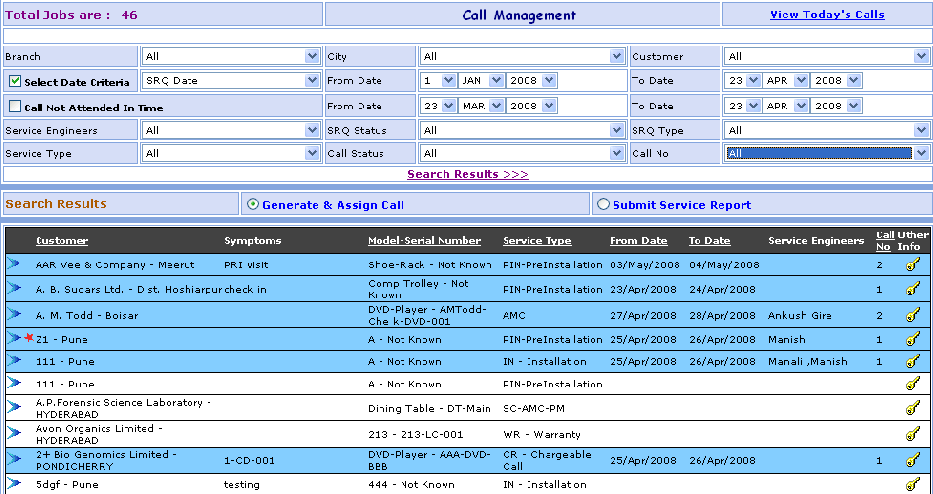
Task: Click blue arrow beside A.P.Forensic Science Laboratory
Action: click(14, 407)
